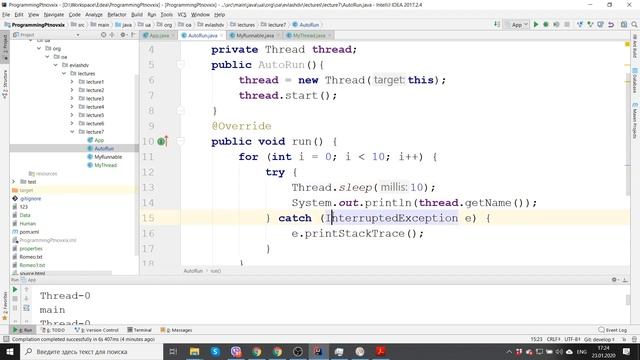640x360 pixels.
Task: Switch to the MyThread.java tab
Action: point(309,36)
